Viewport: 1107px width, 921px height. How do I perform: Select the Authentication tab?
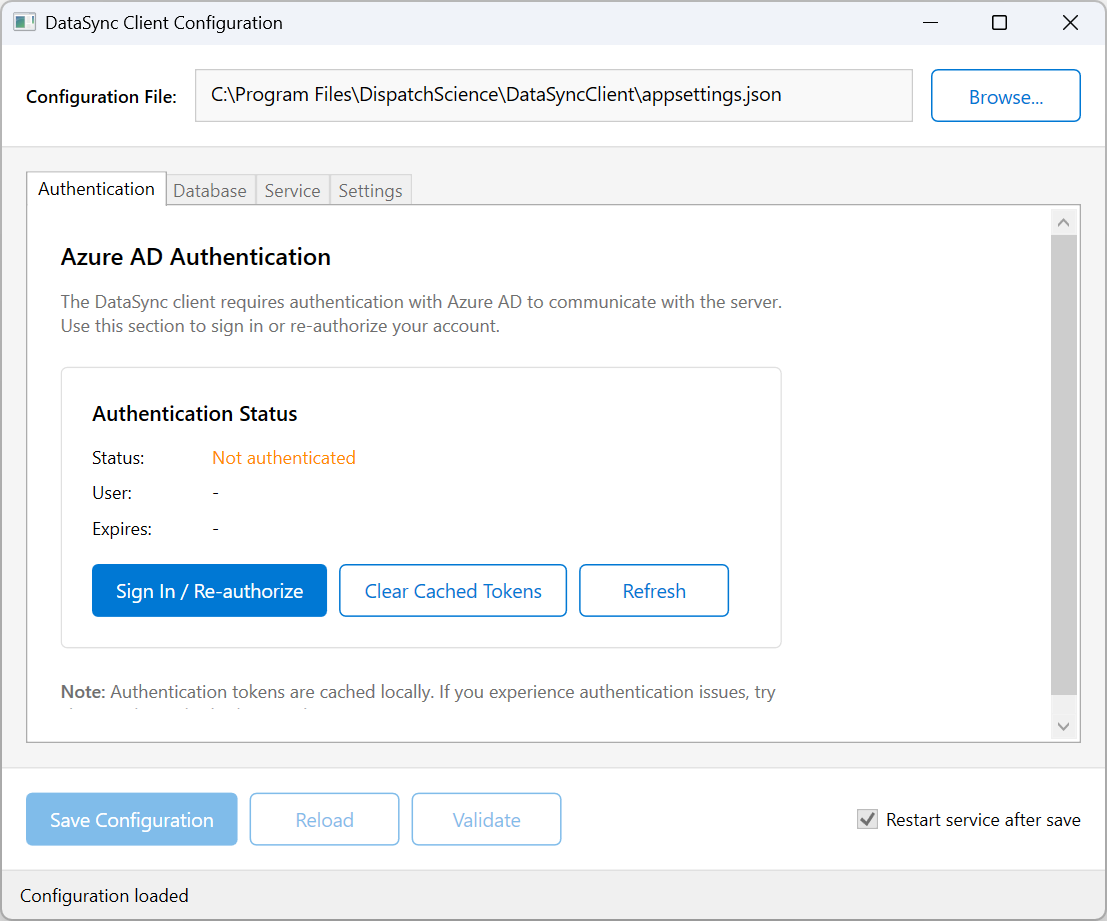coord(96,188)
